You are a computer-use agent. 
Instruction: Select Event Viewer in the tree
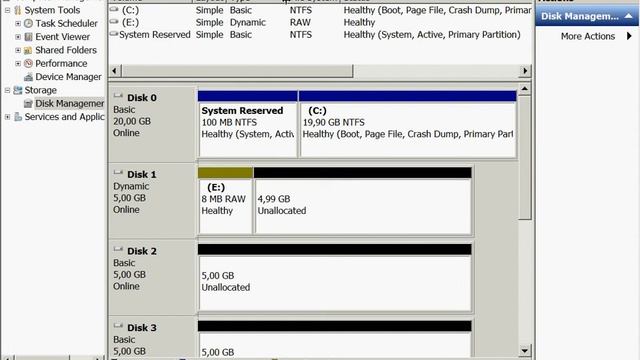[62, 37]
